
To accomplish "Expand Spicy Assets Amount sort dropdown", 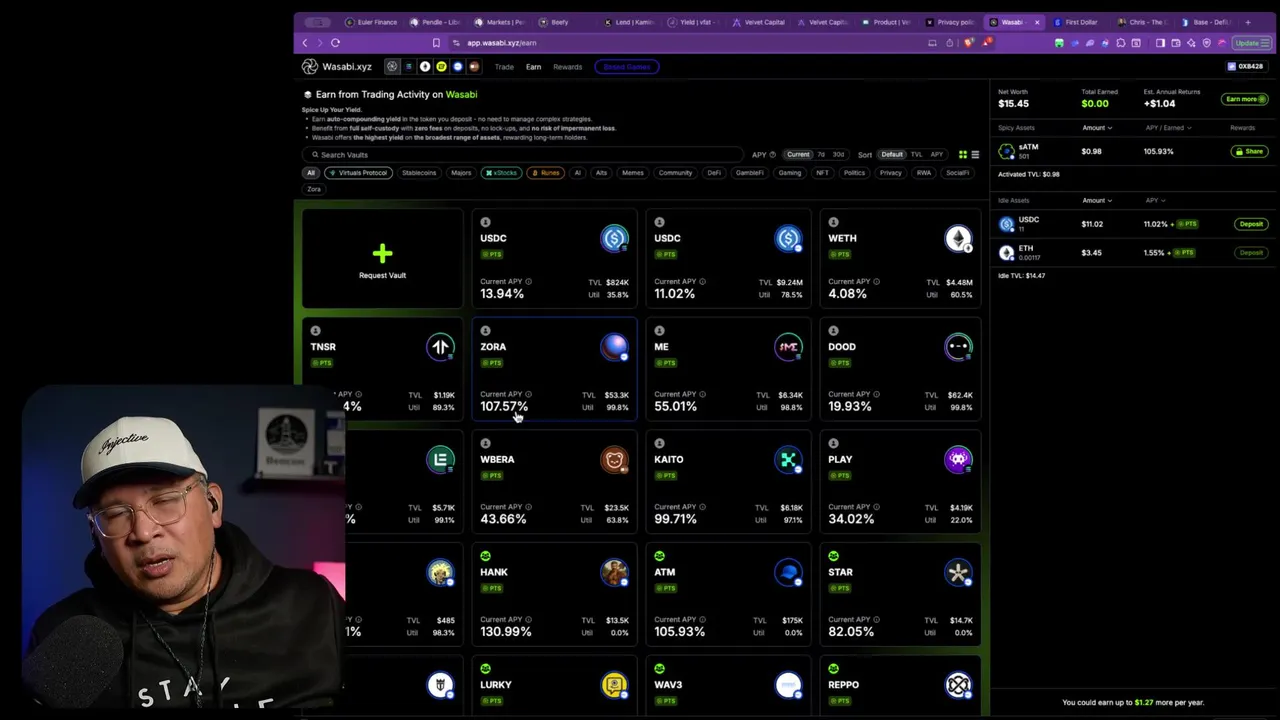I will point(1097,128).
